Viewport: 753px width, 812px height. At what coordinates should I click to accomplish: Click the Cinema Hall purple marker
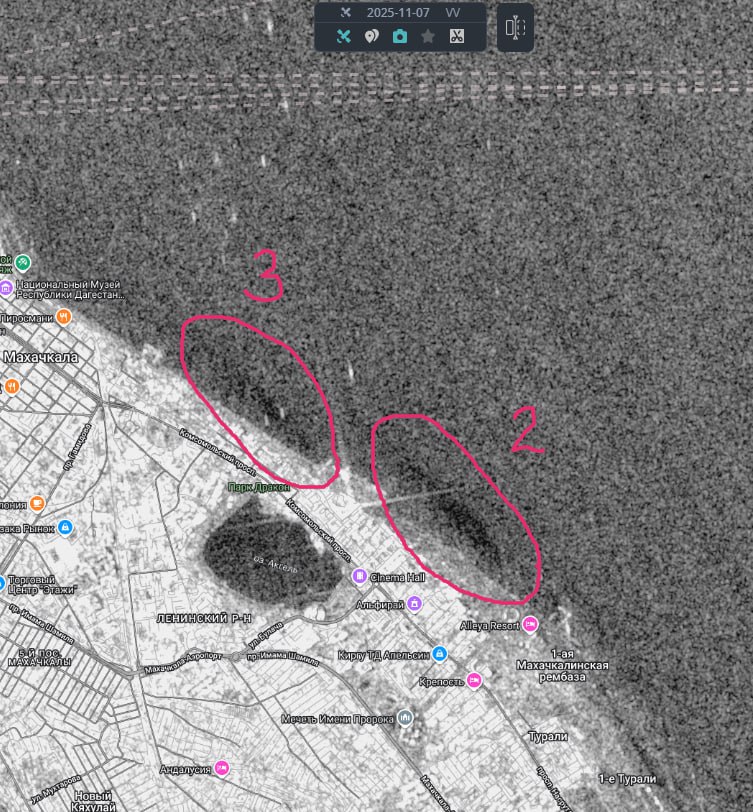pyautogui.click(x=359, y=576)
